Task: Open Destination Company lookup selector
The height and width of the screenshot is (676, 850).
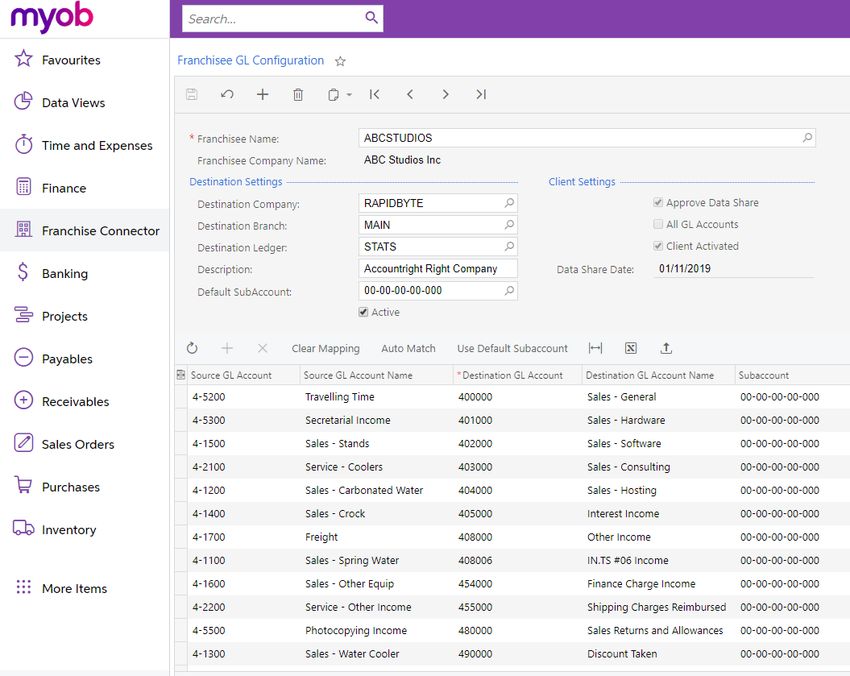Action: click(x=509, y=203)
